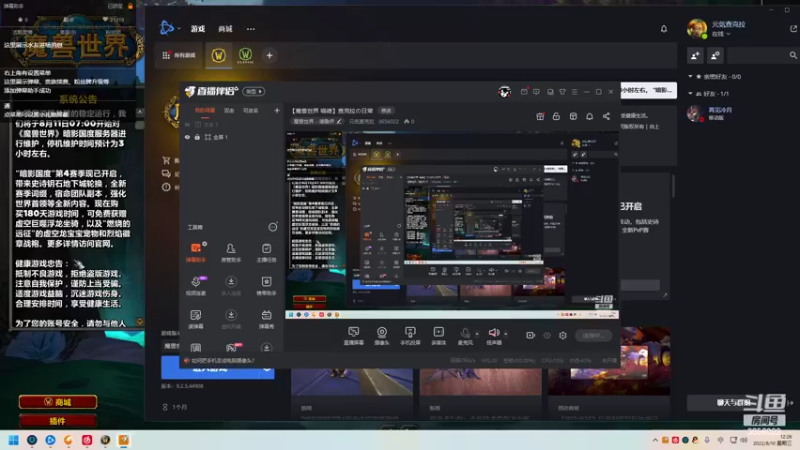Open Battle.net logo dropdown menu
The width and height of the screenshot is (800, 450).
pyautogui.click(x=170, y=28)
